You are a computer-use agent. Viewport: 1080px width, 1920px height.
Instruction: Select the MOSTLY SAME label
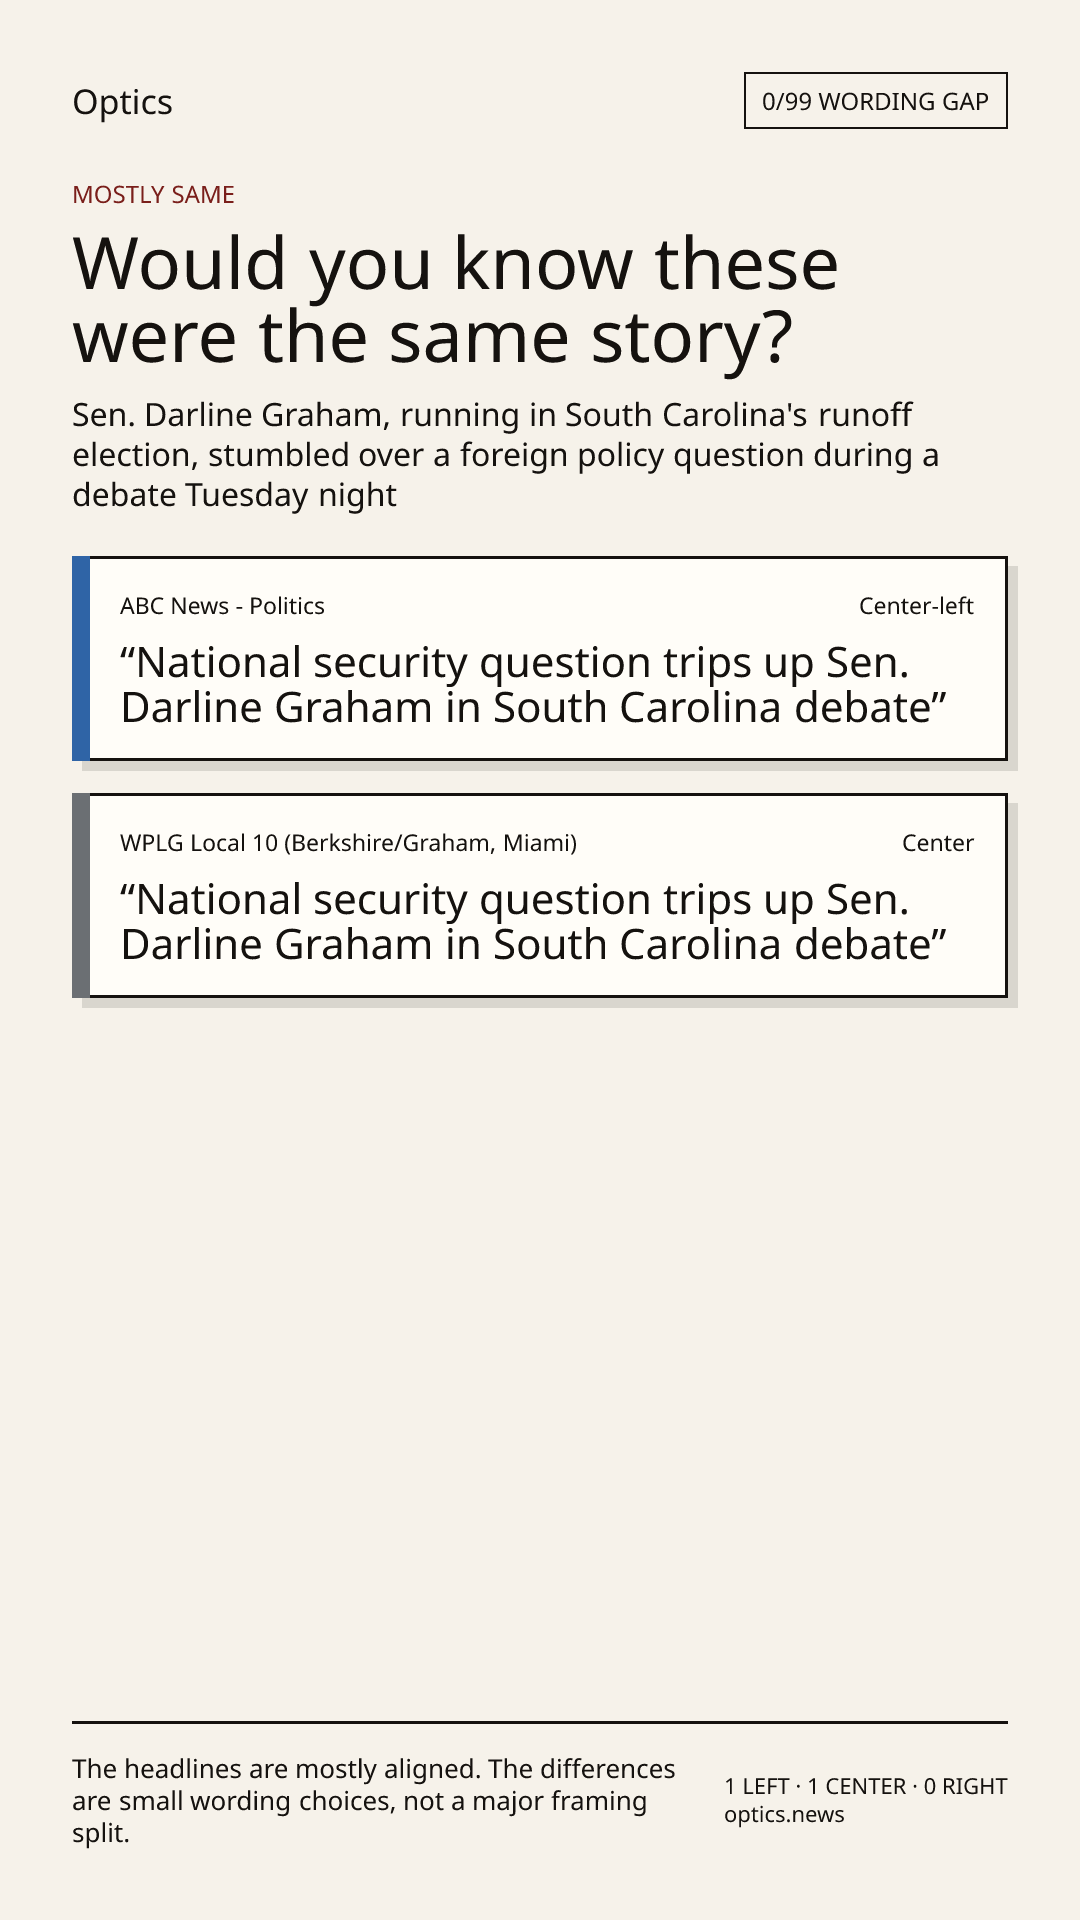(x=153, y=195)
